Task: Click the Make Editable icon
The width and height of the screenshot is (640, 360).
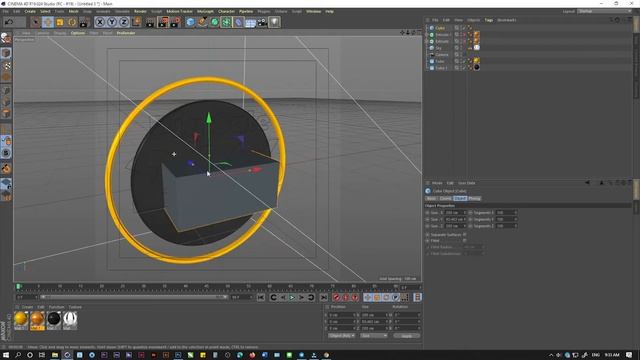Action: (6, 38)
